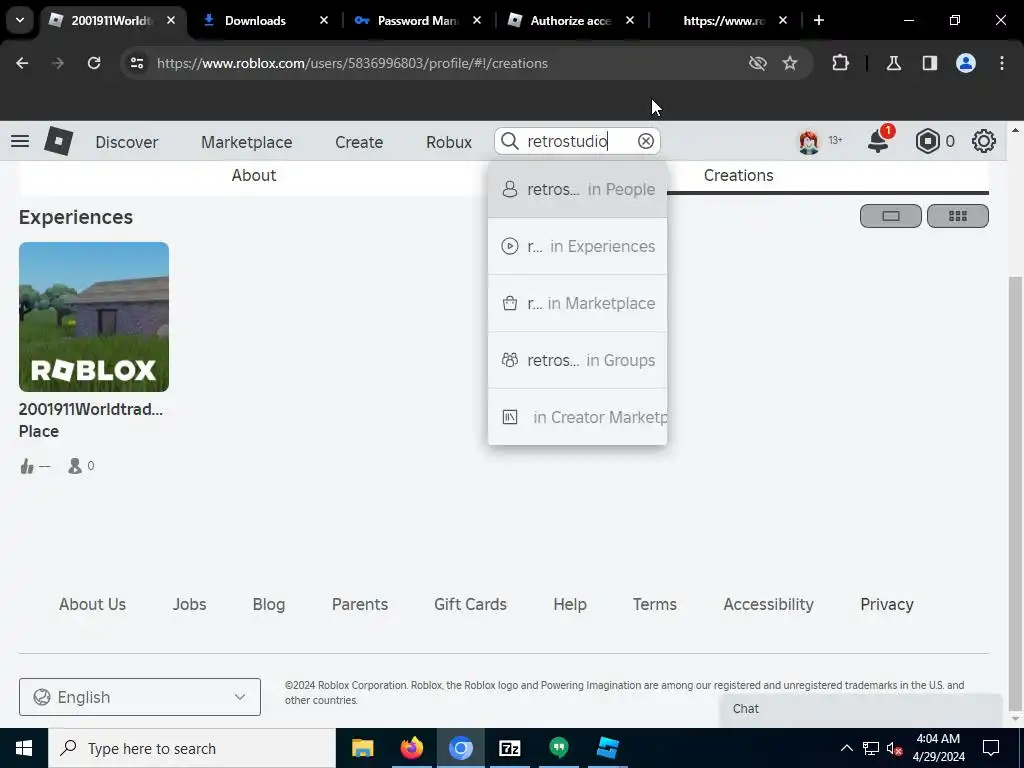Open 7-Zip from the taskbar
This screenshot has height=768, width=1024.
point(509,748)
